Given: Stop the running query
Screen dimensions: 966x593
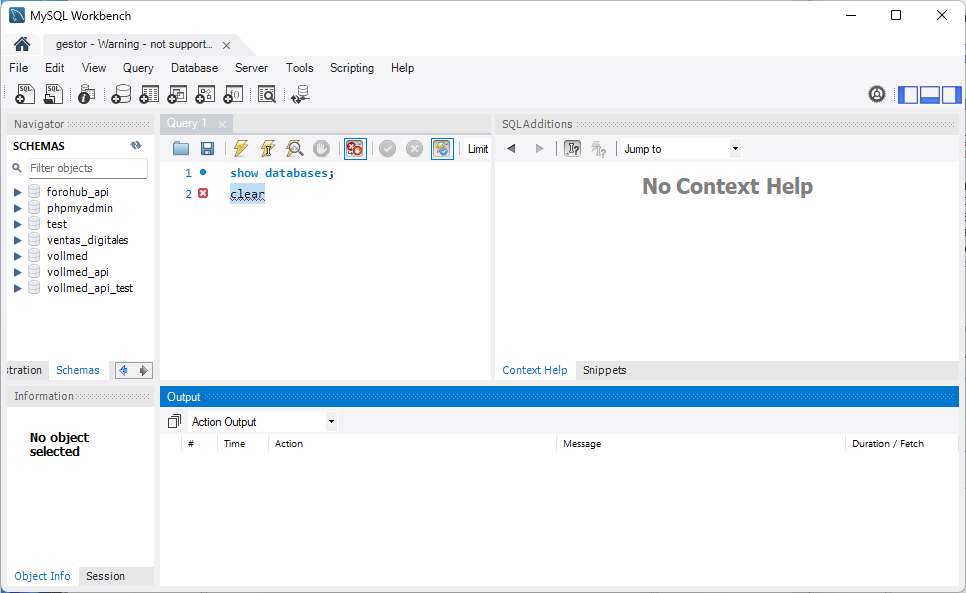Looking at the screenshot, I should coord(322,148).
